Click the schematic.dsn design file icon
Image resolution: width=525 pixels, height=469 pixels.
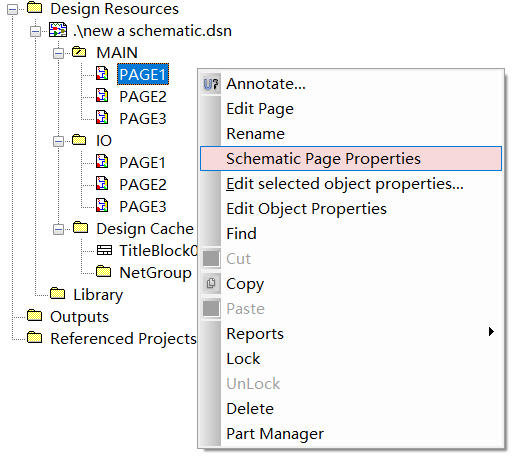tap(58, 30)
